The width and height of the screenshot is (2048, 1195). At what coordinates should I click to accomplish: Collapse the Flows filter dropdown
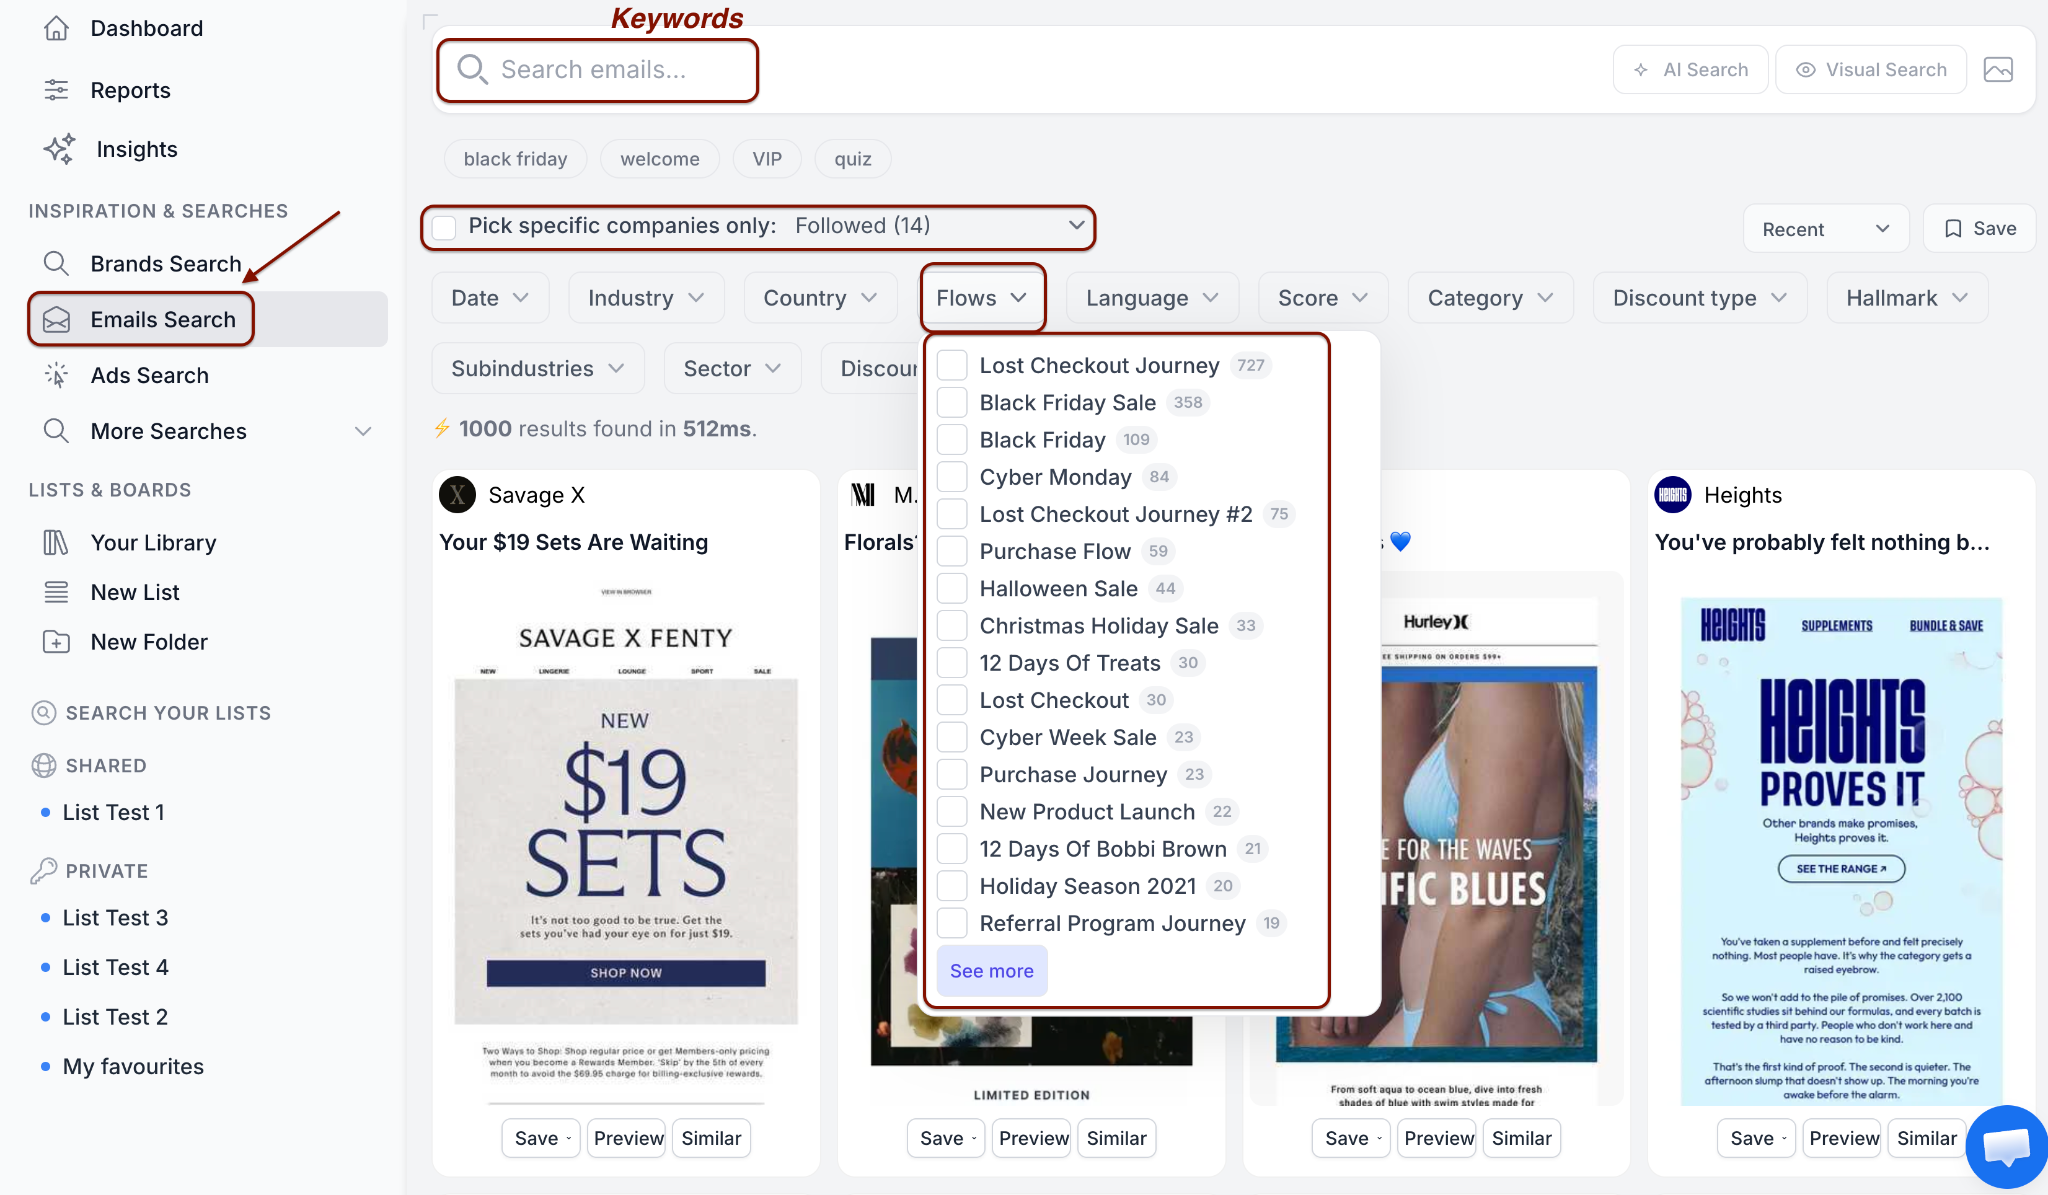(x=982, y=298)
